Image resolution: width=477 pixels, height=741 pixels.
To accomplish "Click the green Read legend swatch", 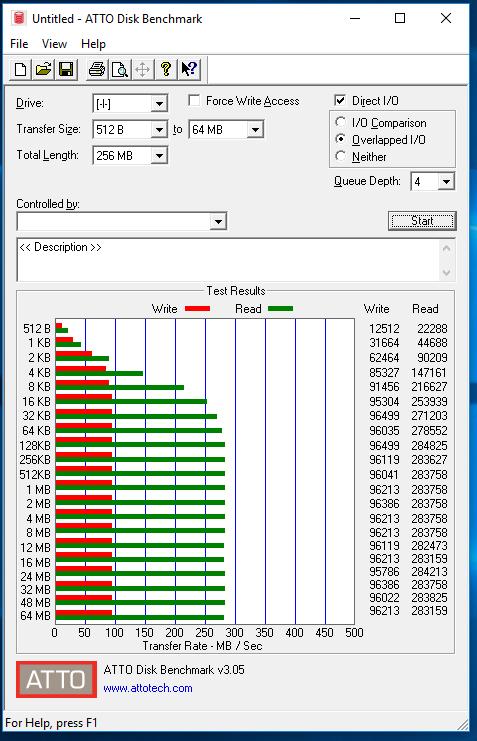I will 280,309.
